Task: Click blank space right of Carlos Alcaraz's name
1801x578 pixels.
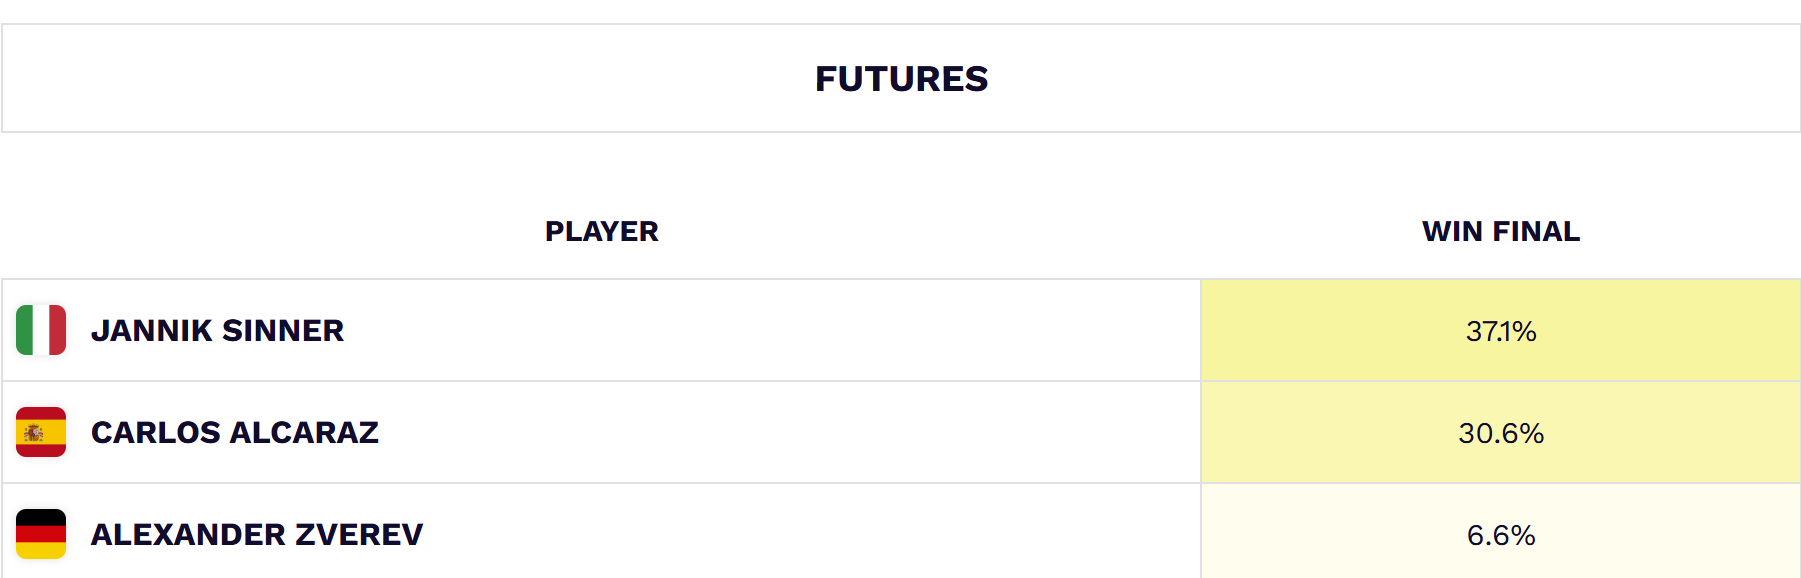Action: tap(790, 432)
